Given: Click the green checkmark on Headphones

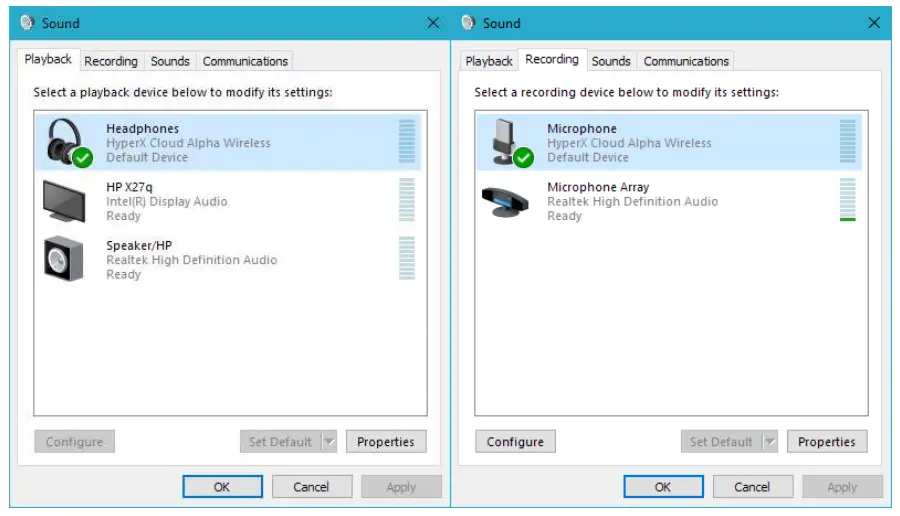Looking at the screenshot, I should [82, 157].
